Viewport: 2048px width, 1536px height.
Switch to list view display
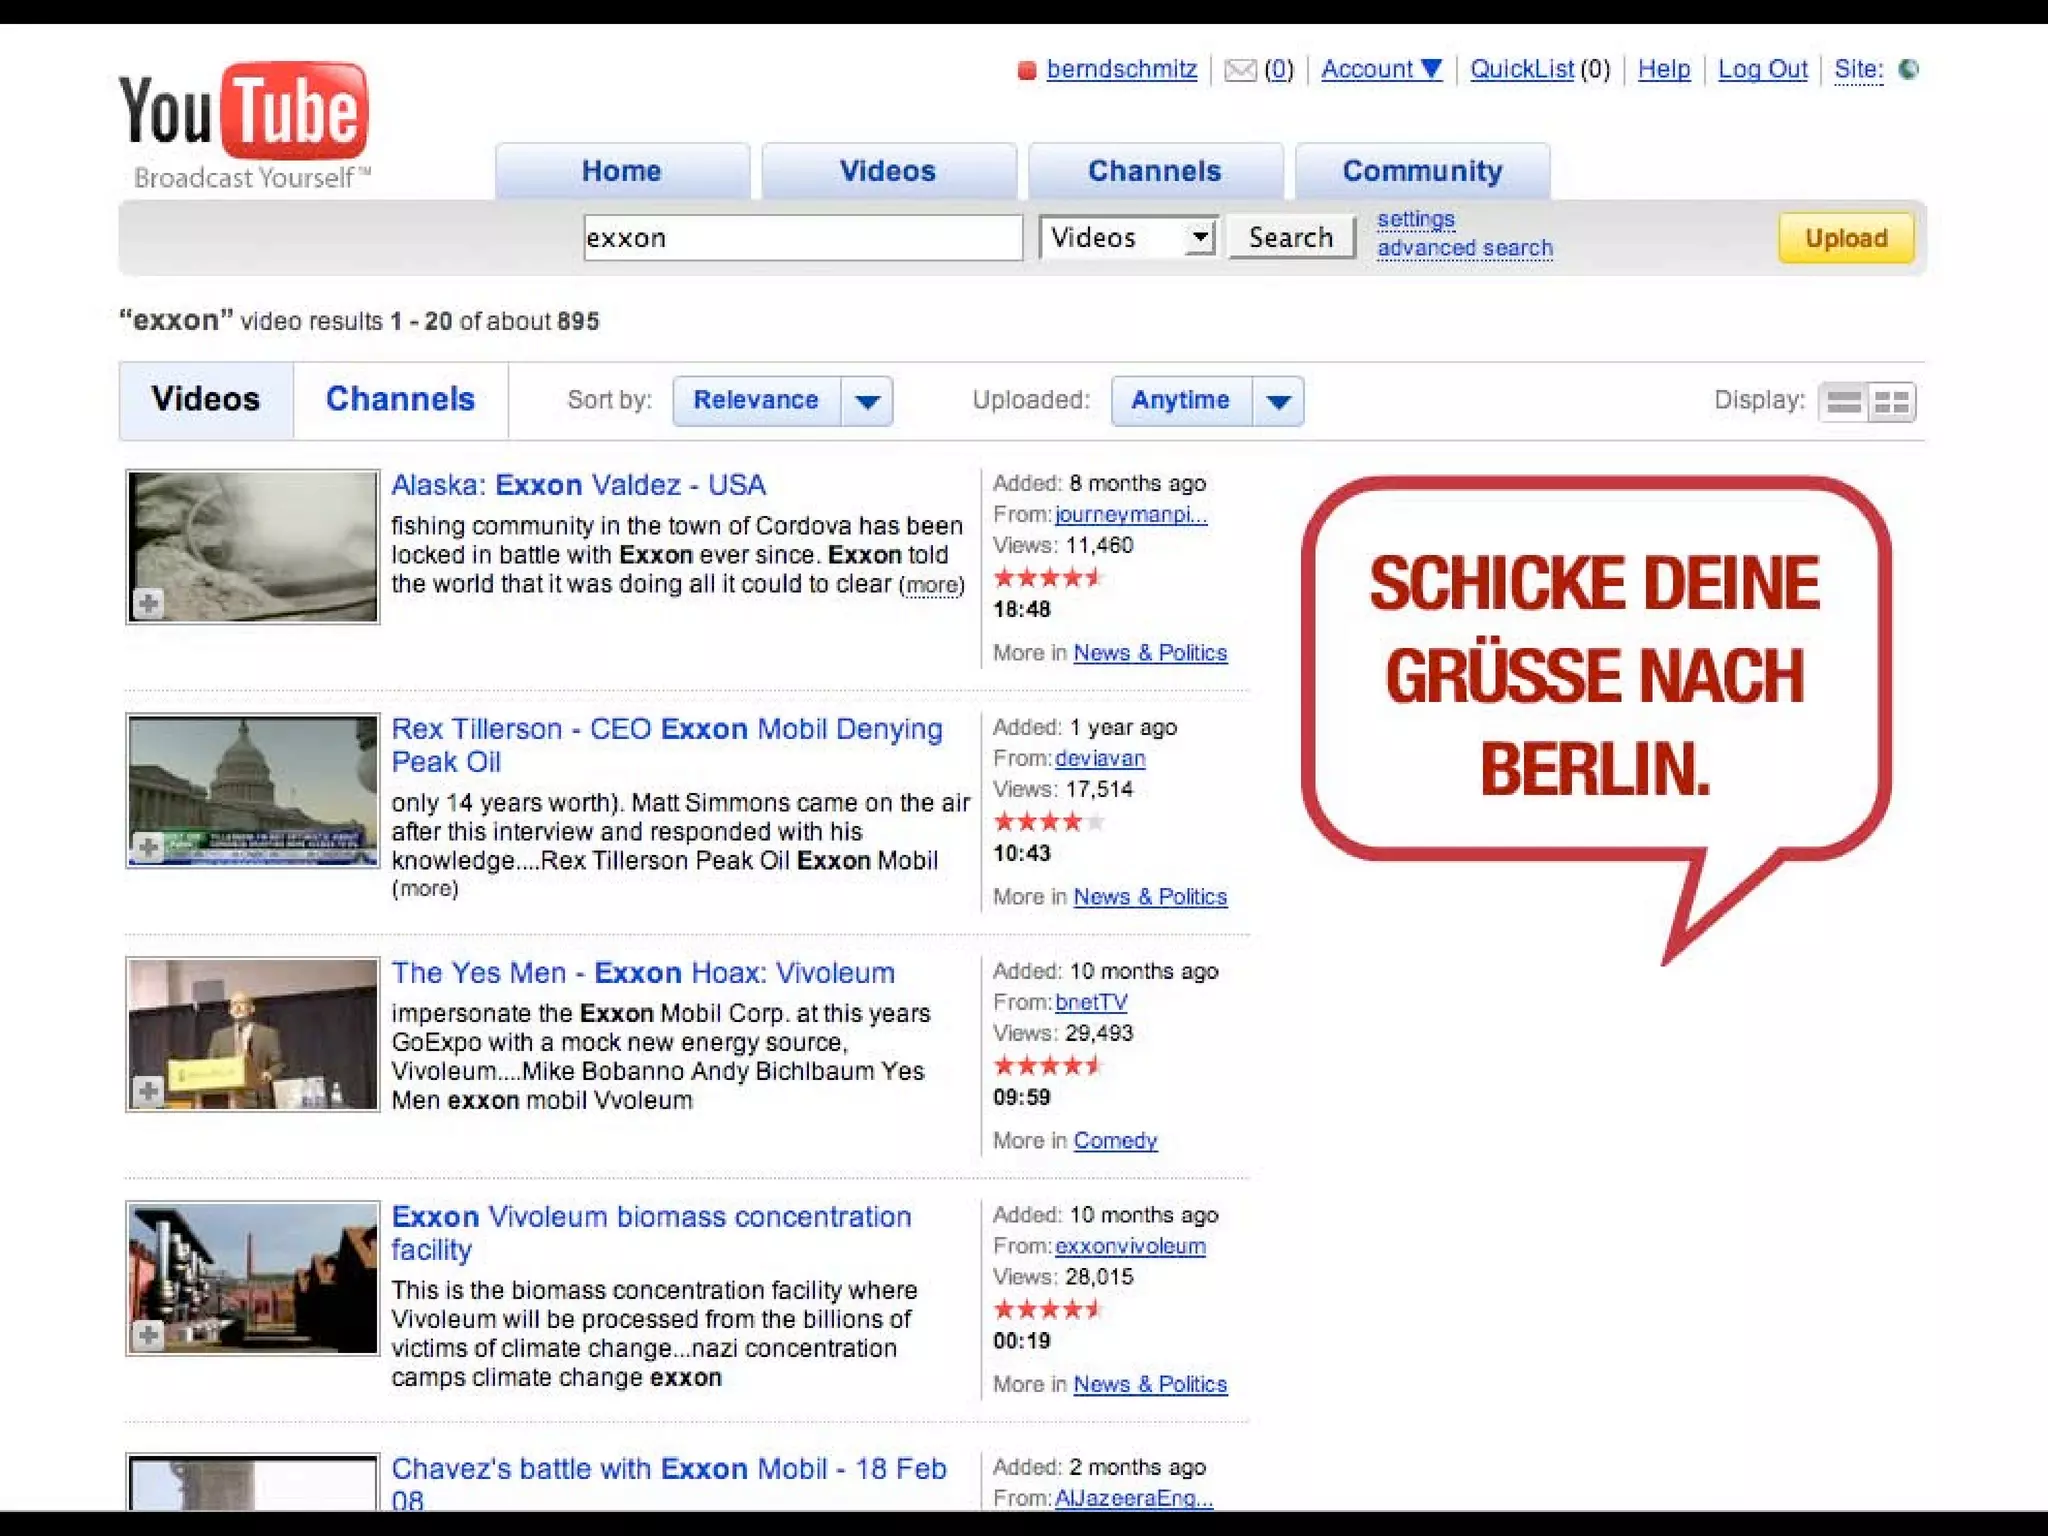(x=1843, y=402)
